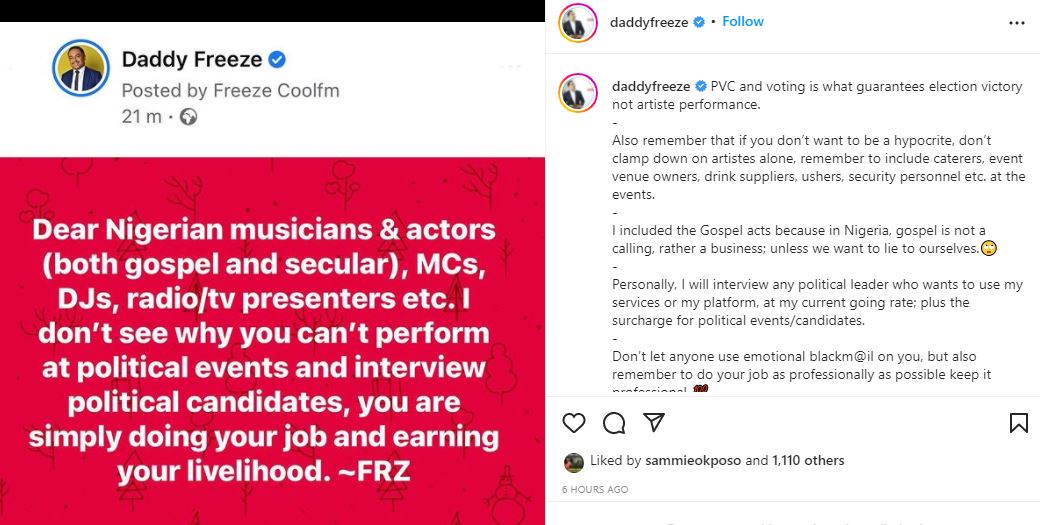Screen dimensions: 1040x525
Task: Click the "6 HOURS AGO" timestamp
Action: pyautogui.click(x=595, y=490)
